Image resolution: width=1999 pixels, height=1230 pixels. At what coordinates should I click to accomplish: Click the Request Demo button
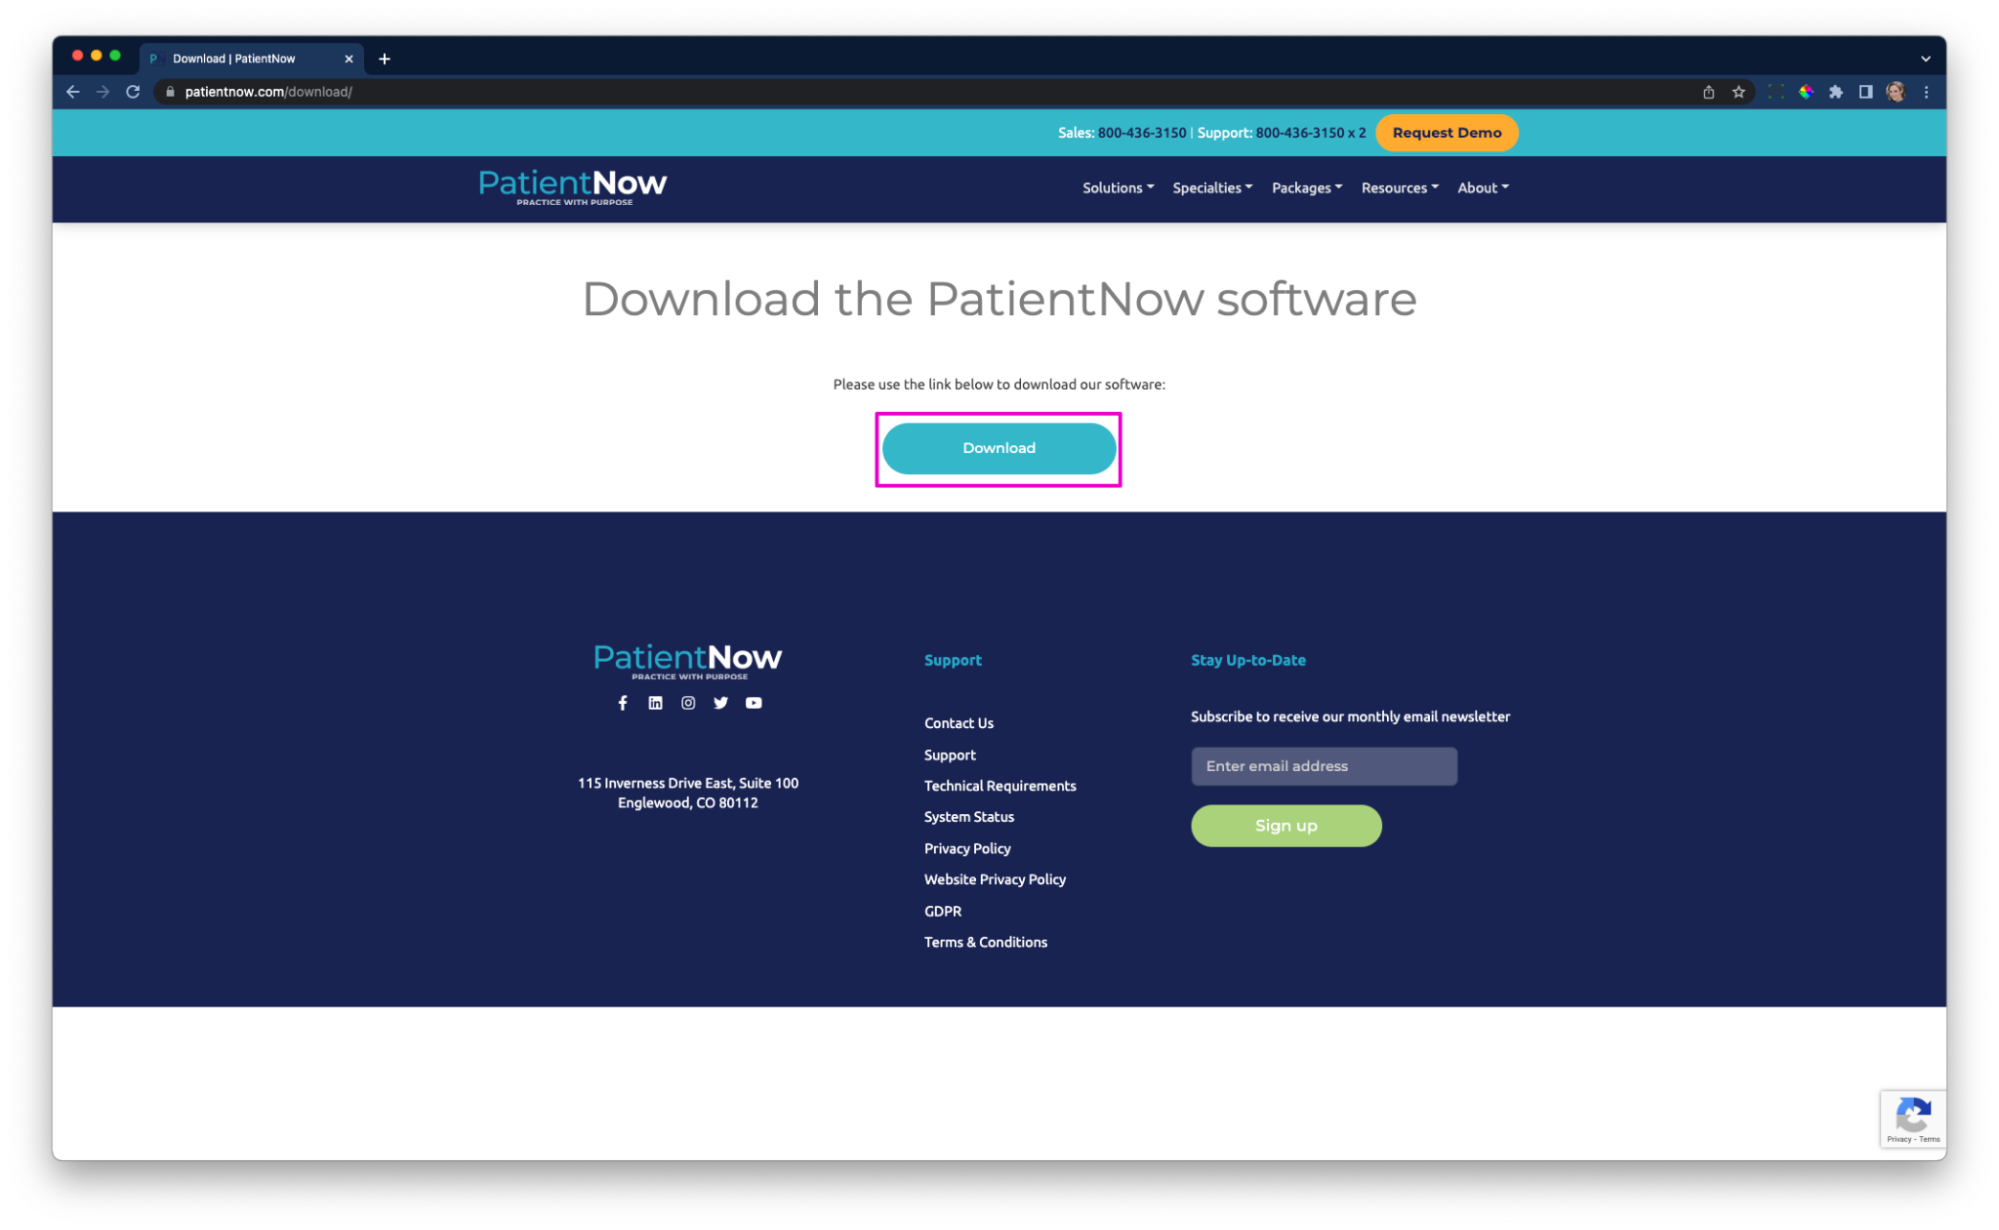[x=1446, y=132]
